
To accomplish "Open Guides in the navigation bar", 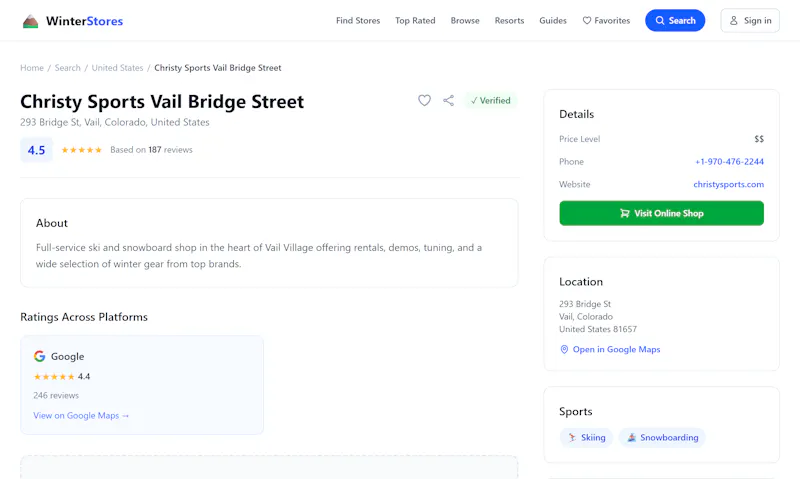I will 553,20.
